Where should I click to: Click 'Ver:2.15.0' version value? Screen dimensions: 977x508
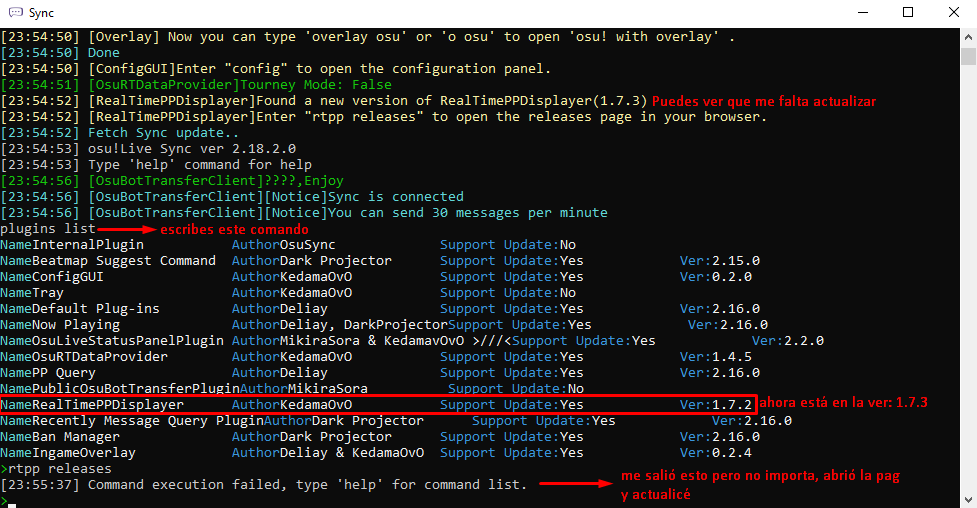tap(720, 261)
